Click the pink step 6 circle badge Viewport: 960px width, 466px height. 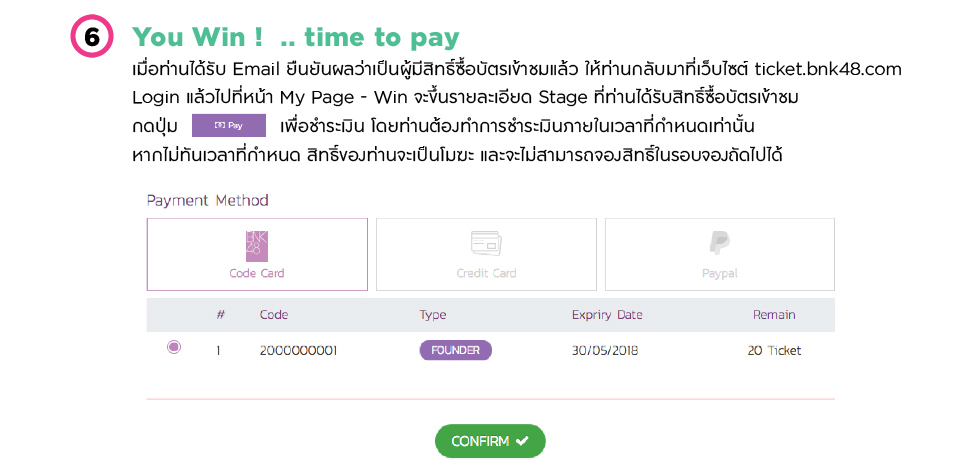click(x=92, y=38)
